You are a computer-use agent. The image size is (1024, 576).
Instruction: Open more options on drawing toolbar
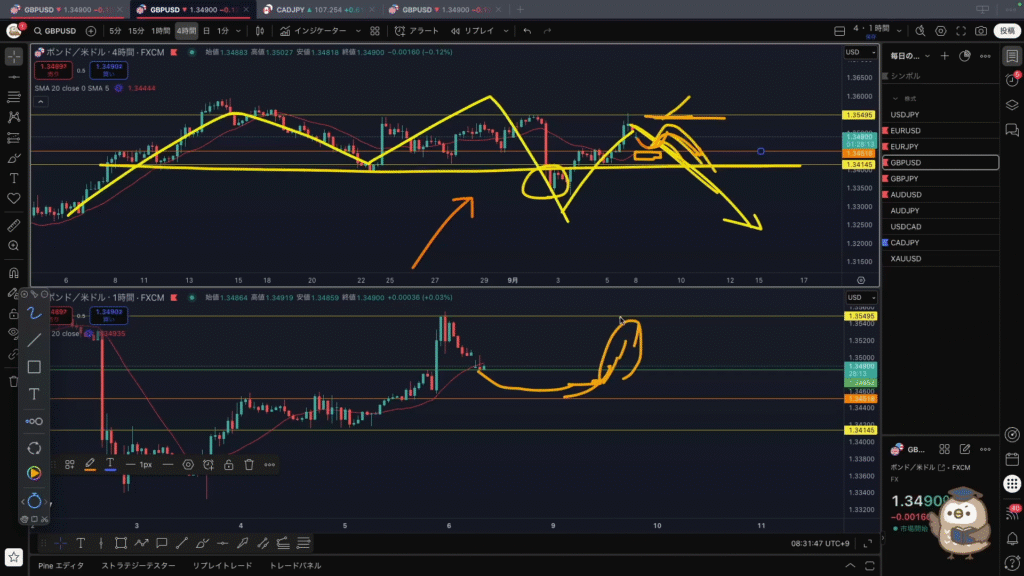[270, 465]
